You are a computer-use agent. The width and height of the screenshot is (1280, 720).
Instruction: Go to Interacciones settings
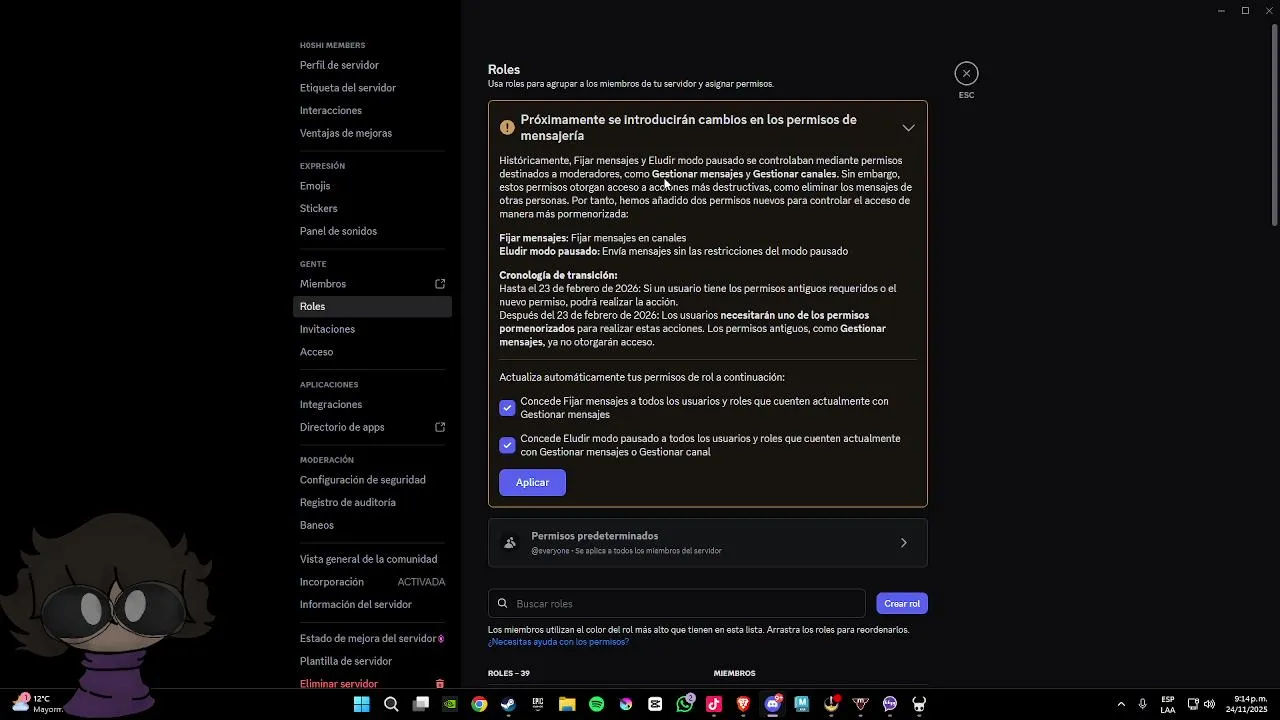(331, 111)
